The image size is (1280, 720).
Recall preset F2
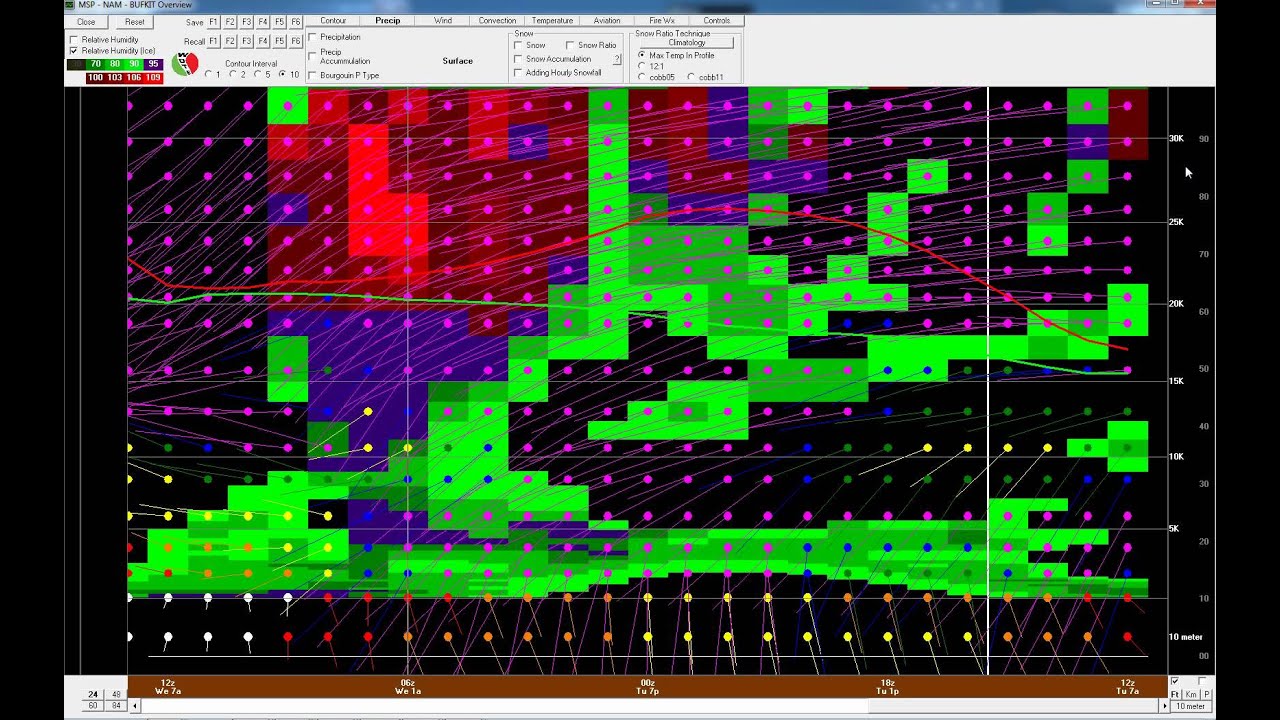tap(230, 41)
